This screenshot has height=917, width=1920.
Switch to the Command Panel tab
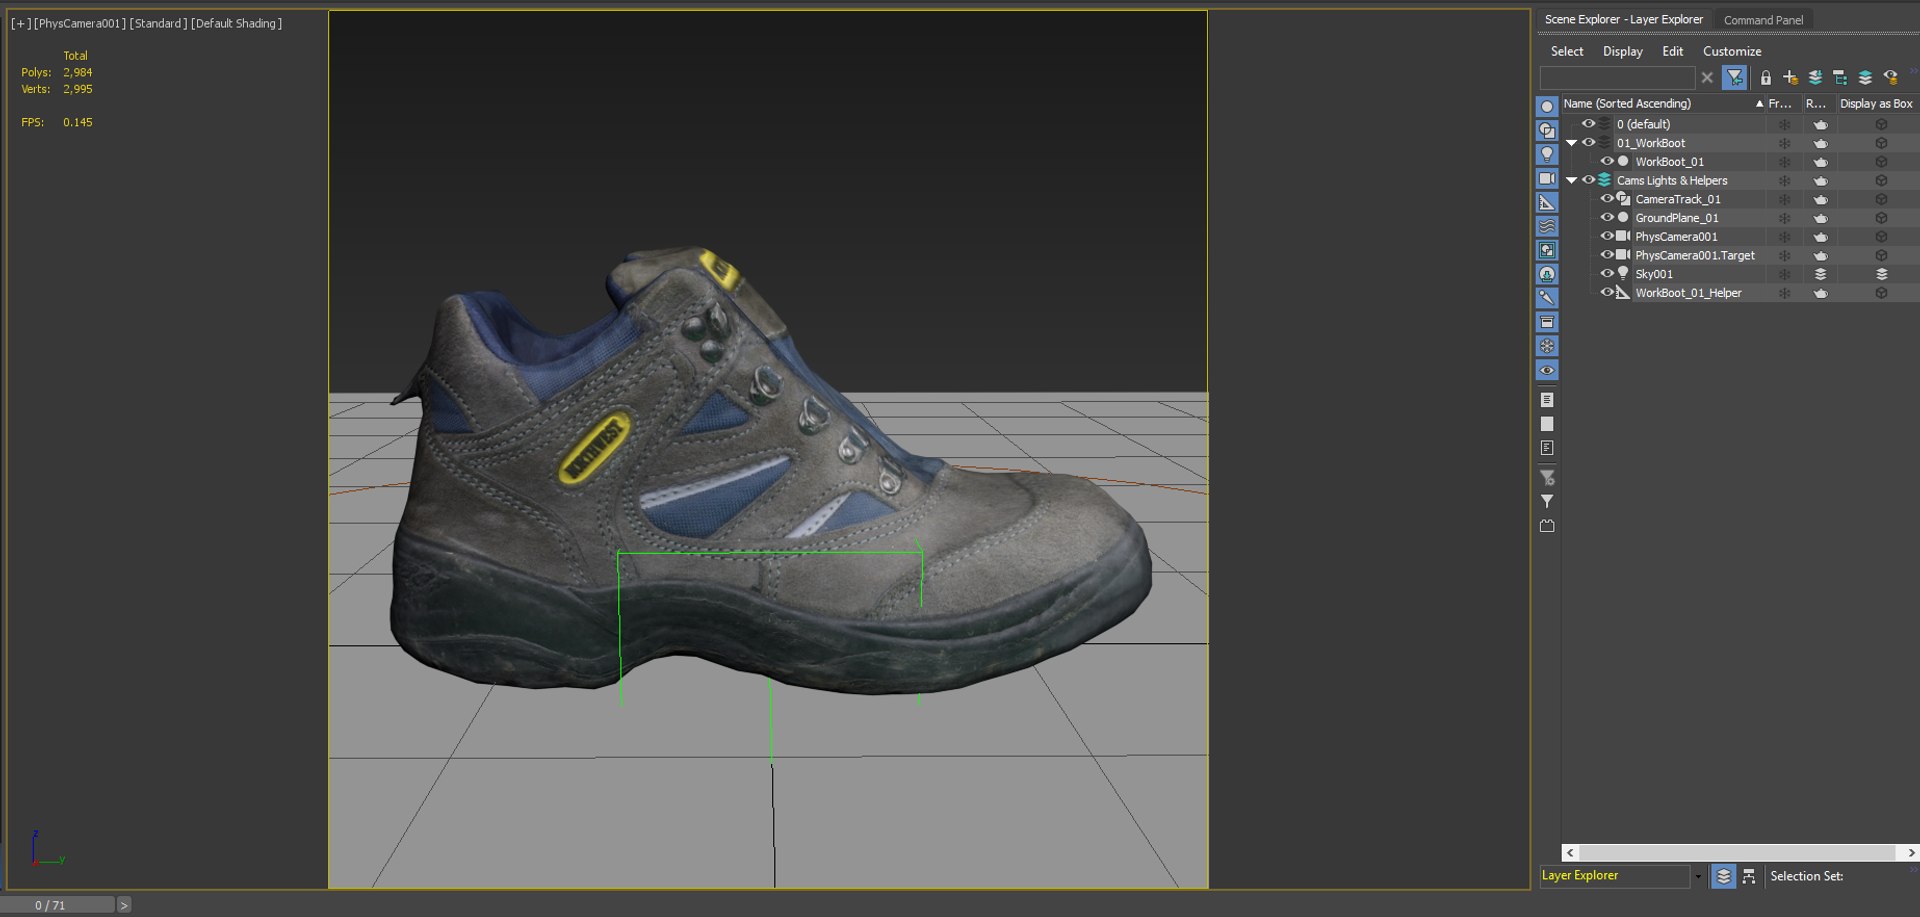coord(1764,20)
